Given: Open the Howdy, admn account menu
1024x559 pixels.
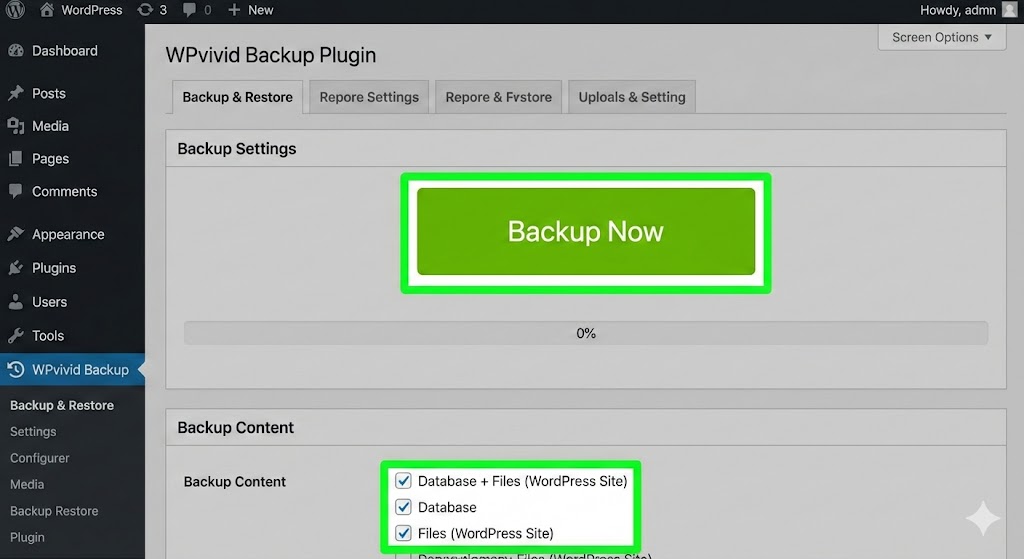Looking at the screenshot, I should pyautogui.click(x=957, y=10).
